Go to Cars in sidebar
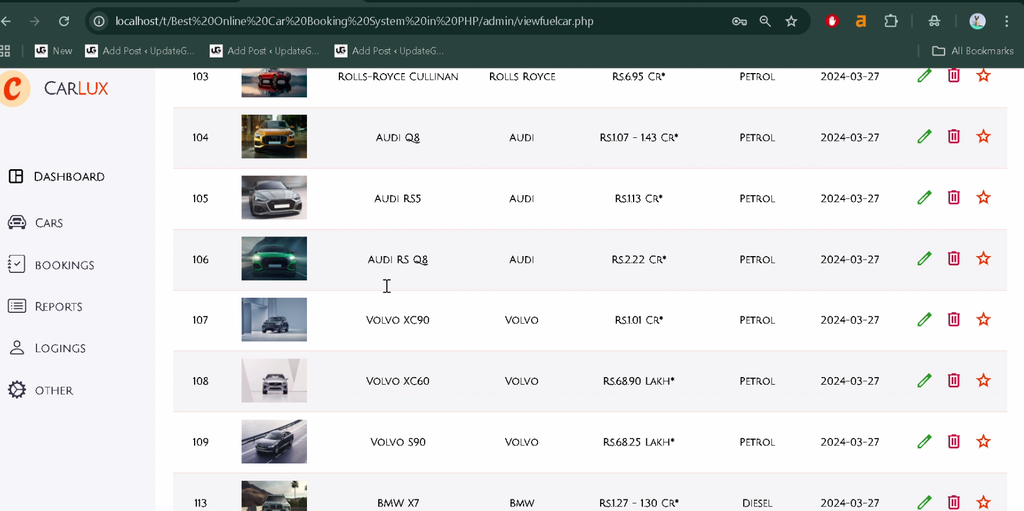 [35, 223]
